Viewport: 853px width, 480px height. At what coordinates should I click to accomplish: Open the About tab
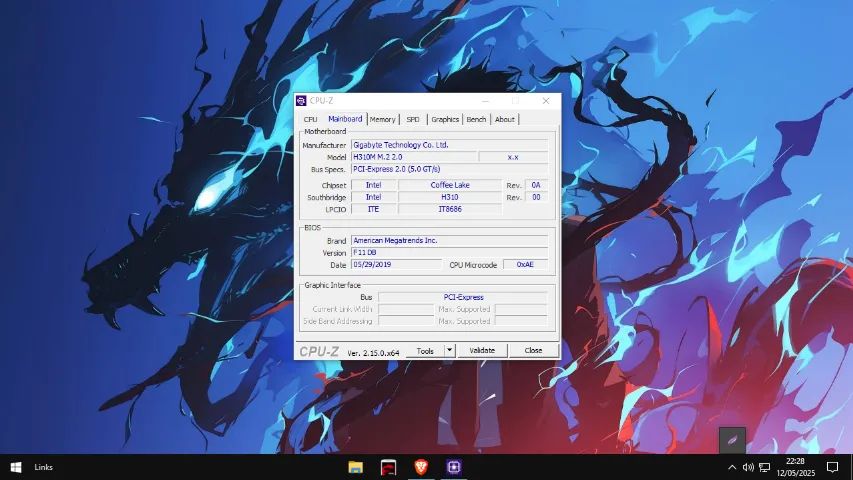click(x=505, y=119)
